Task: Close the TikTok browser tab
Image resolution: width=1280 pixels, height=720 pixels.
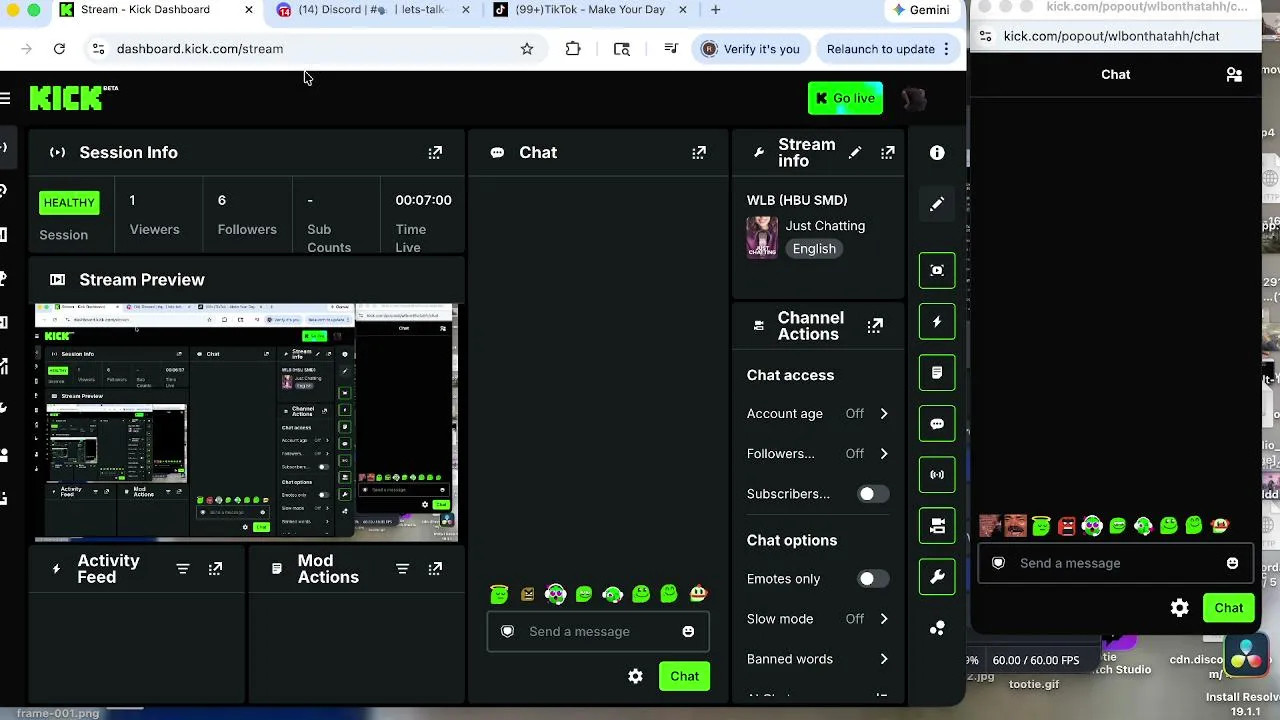Action: point(683,10)
